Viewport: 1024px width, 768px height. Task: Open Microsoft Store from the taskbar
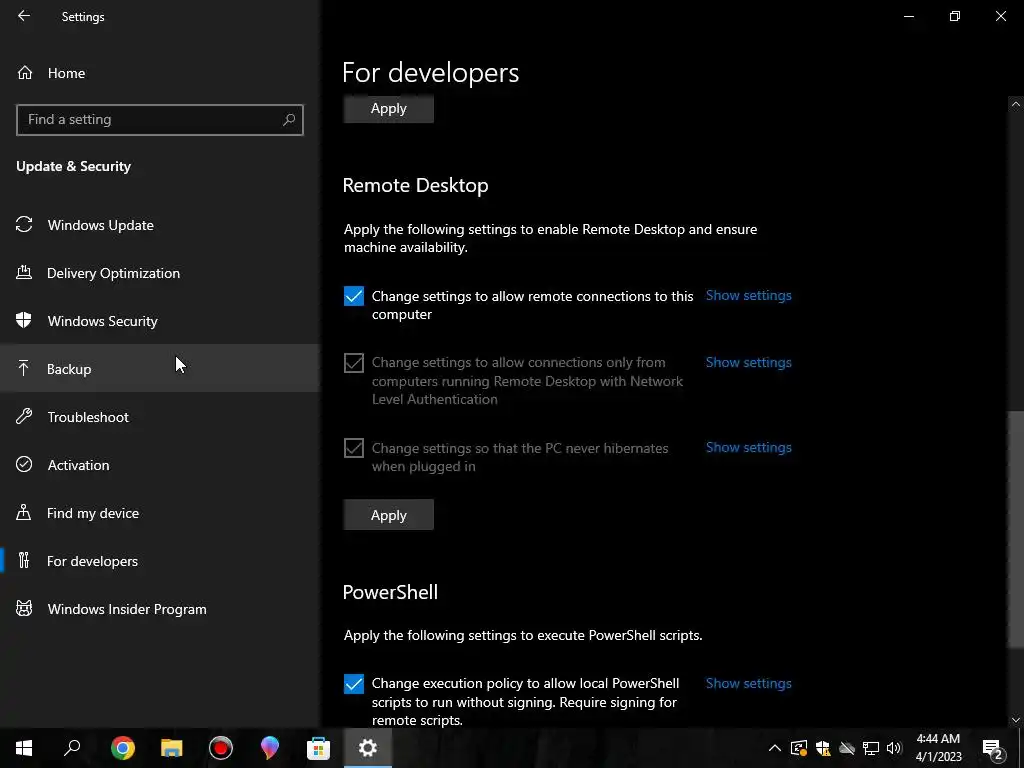point(319,747)
